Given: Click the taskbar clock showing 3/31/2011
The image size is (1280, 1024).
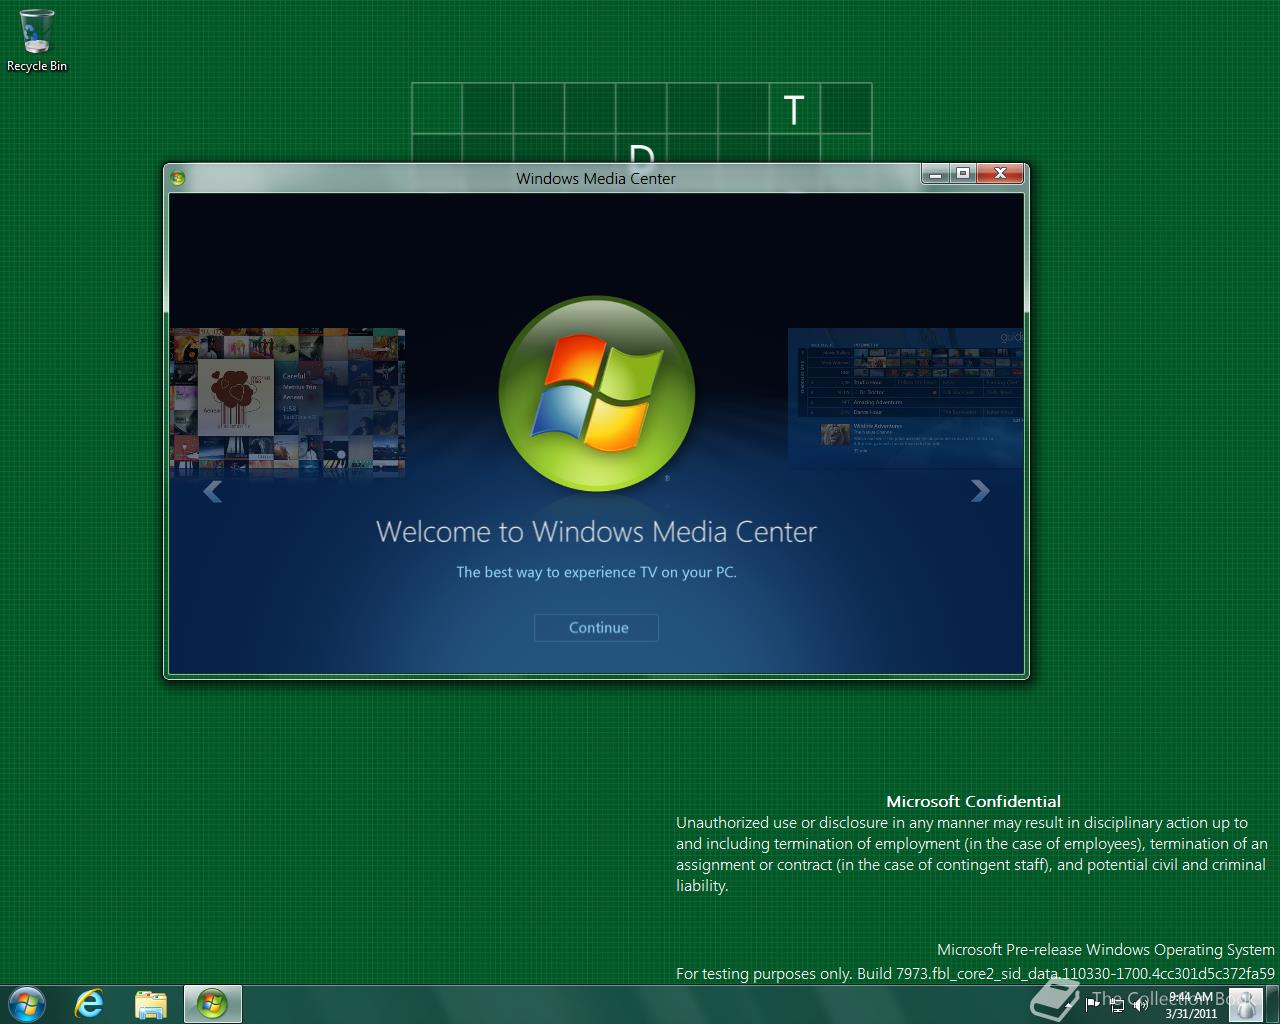Looking at the screenshot, I should click(x=1190, y=1005).
